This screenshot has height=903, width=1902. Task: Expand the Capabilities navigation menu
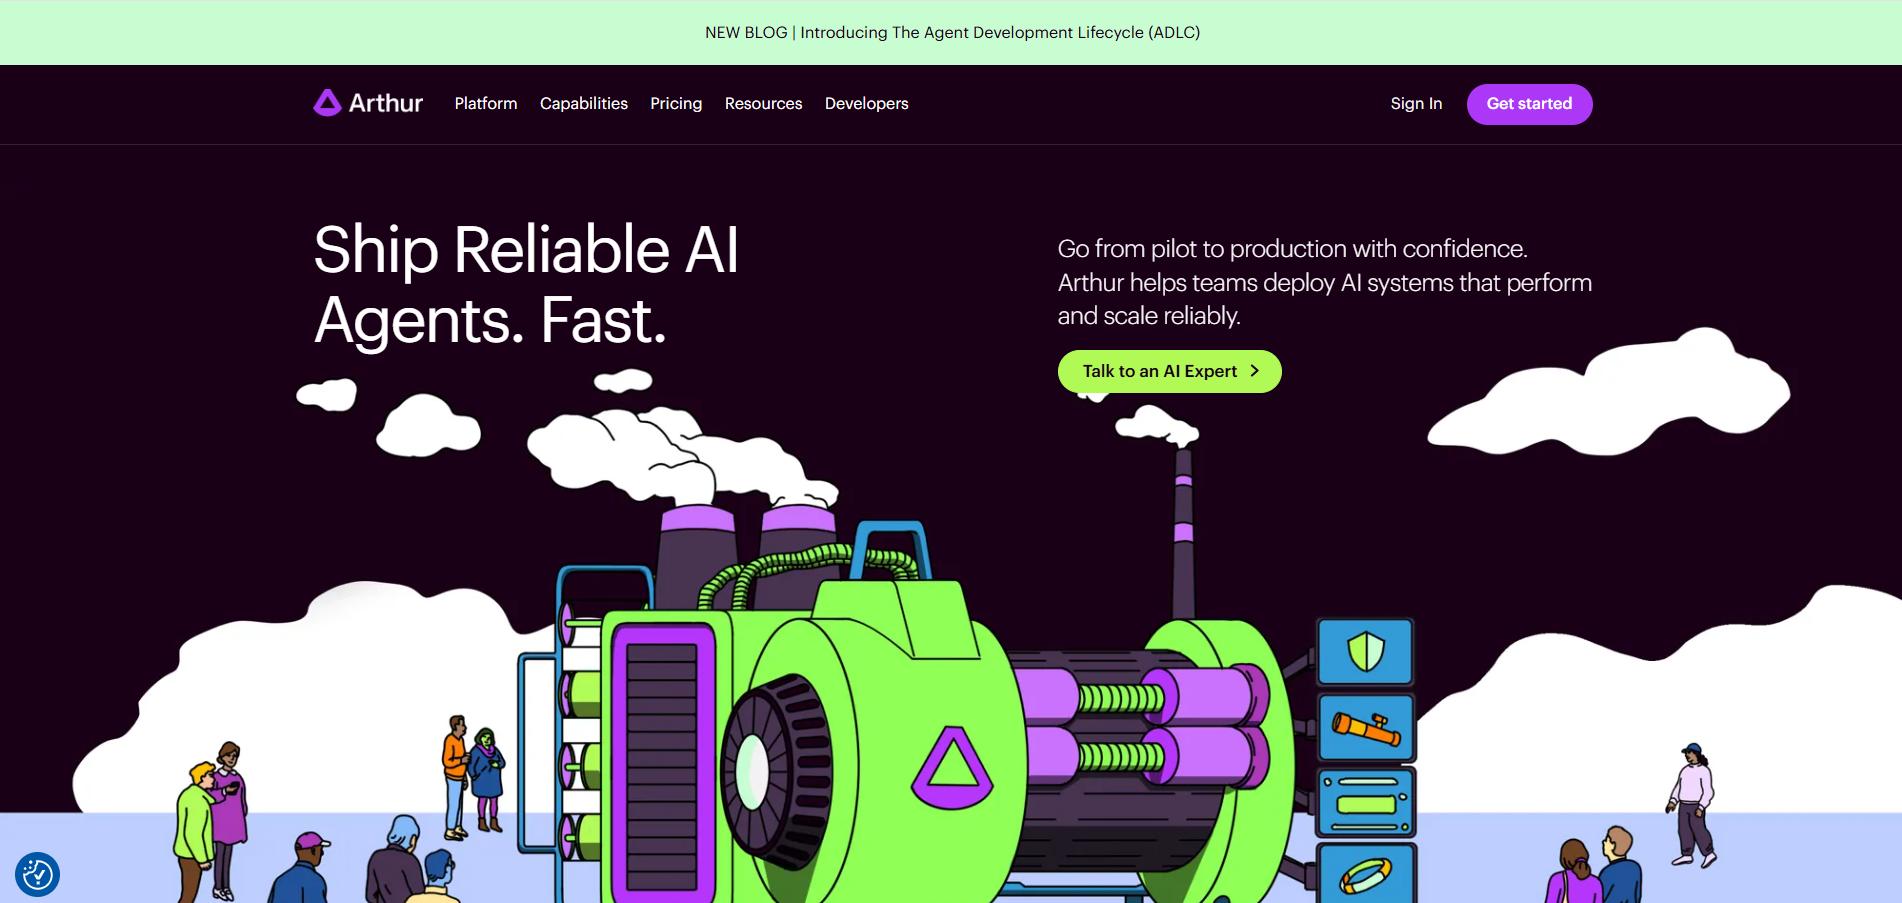point(583,103)
